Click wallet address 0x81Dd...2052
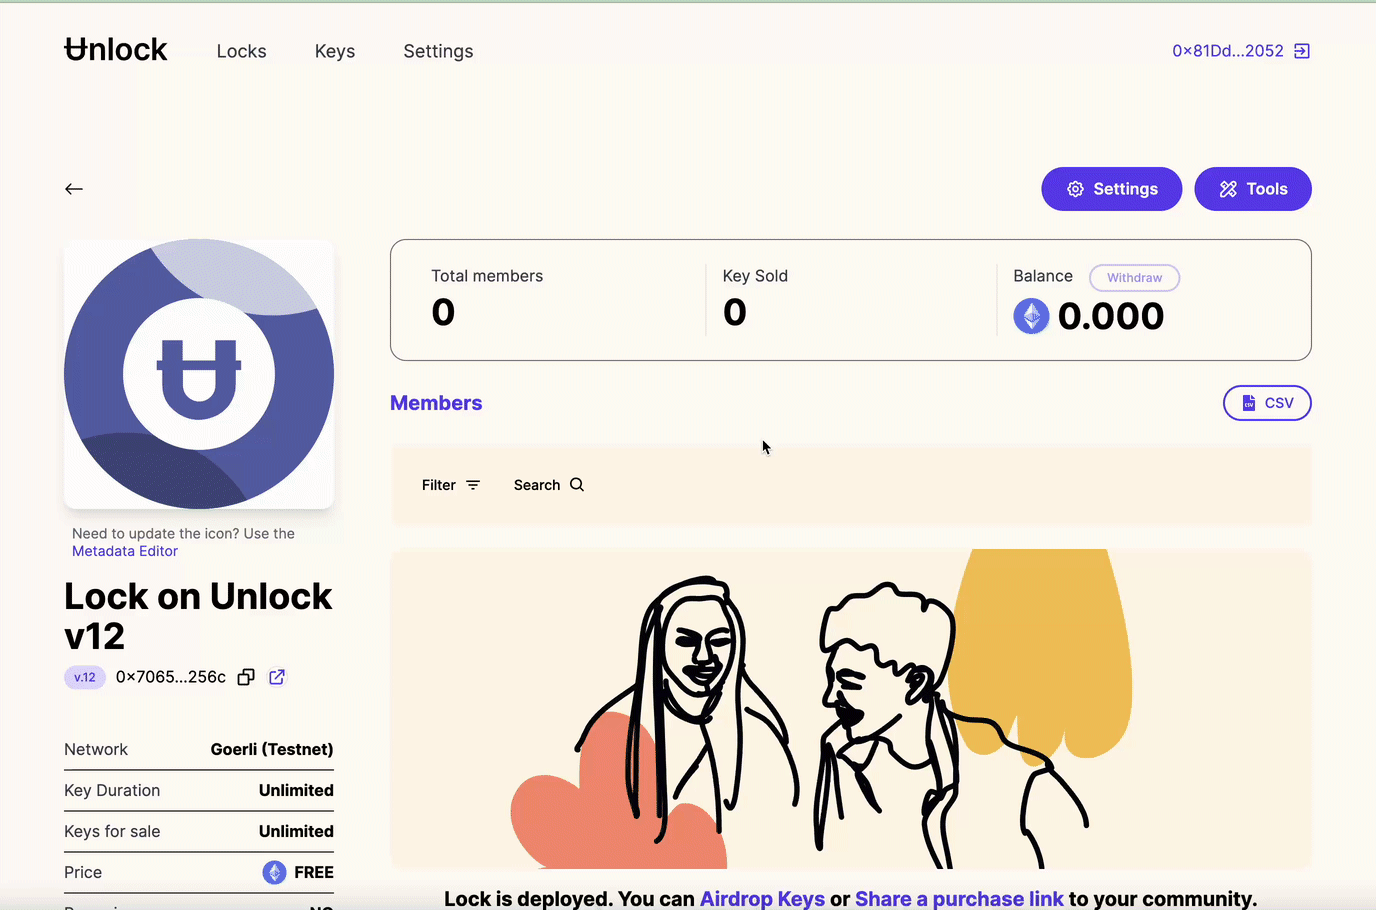This screenshot has width=1376, height=910. [1228, 51]
